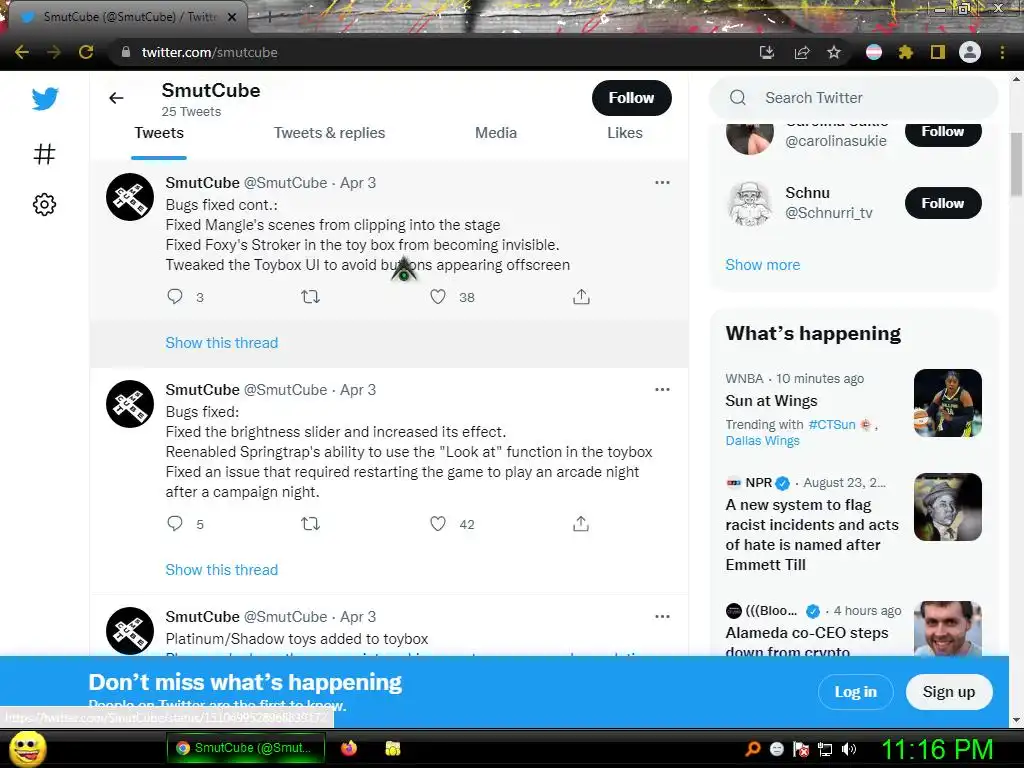Show this thread under brightness slider tweet
1024x768 pixels.
(x=221, y=570)
